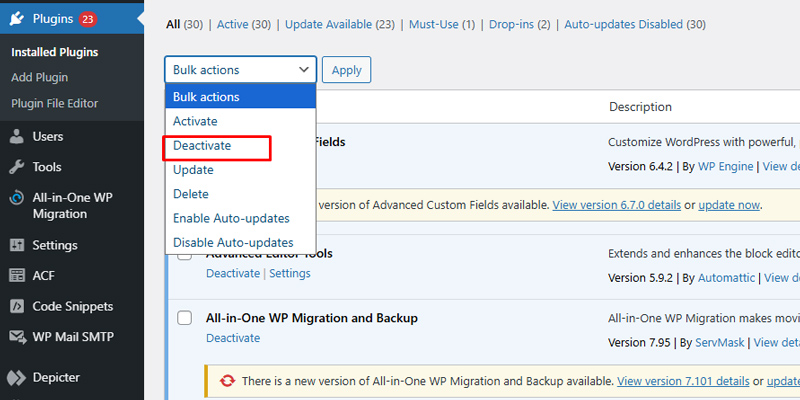
Task: Tick the All-in-One WP Migration and Backup checkbox
Action: click(184, 318)
